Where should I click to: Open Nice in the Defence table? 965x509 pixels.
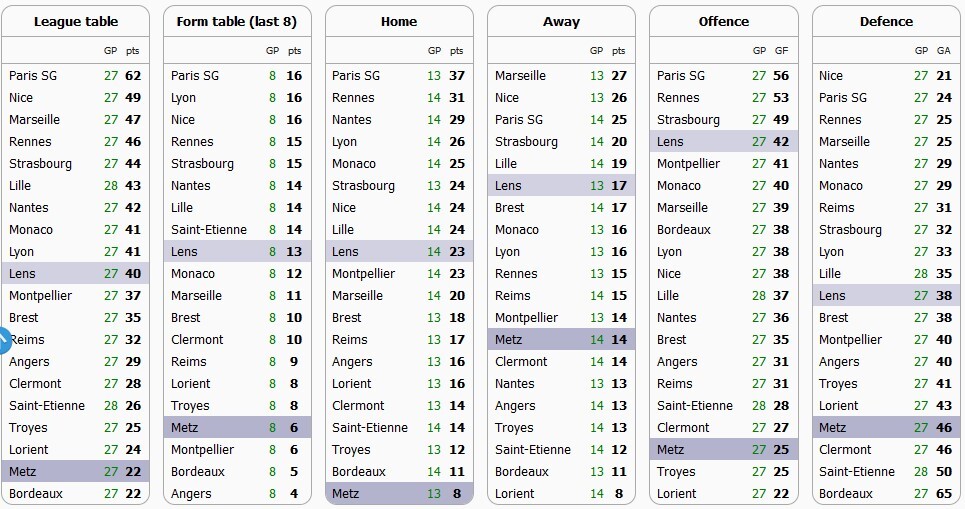point(831,76)
